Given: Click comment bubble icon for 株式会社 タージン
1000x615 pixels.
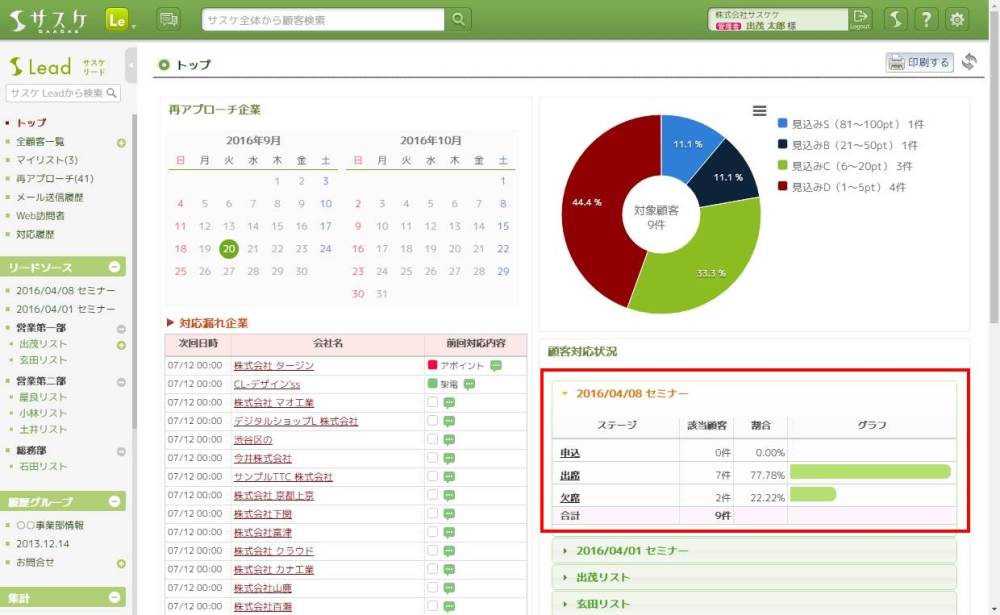Looking at the screenshot, I should 496,366.
